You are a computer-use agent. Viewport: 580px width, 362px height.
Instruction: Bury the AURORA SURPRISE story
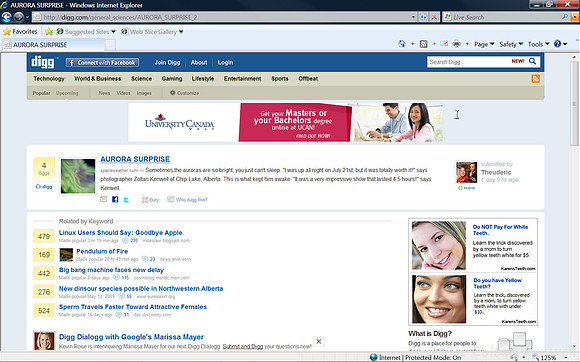point(150,200)
